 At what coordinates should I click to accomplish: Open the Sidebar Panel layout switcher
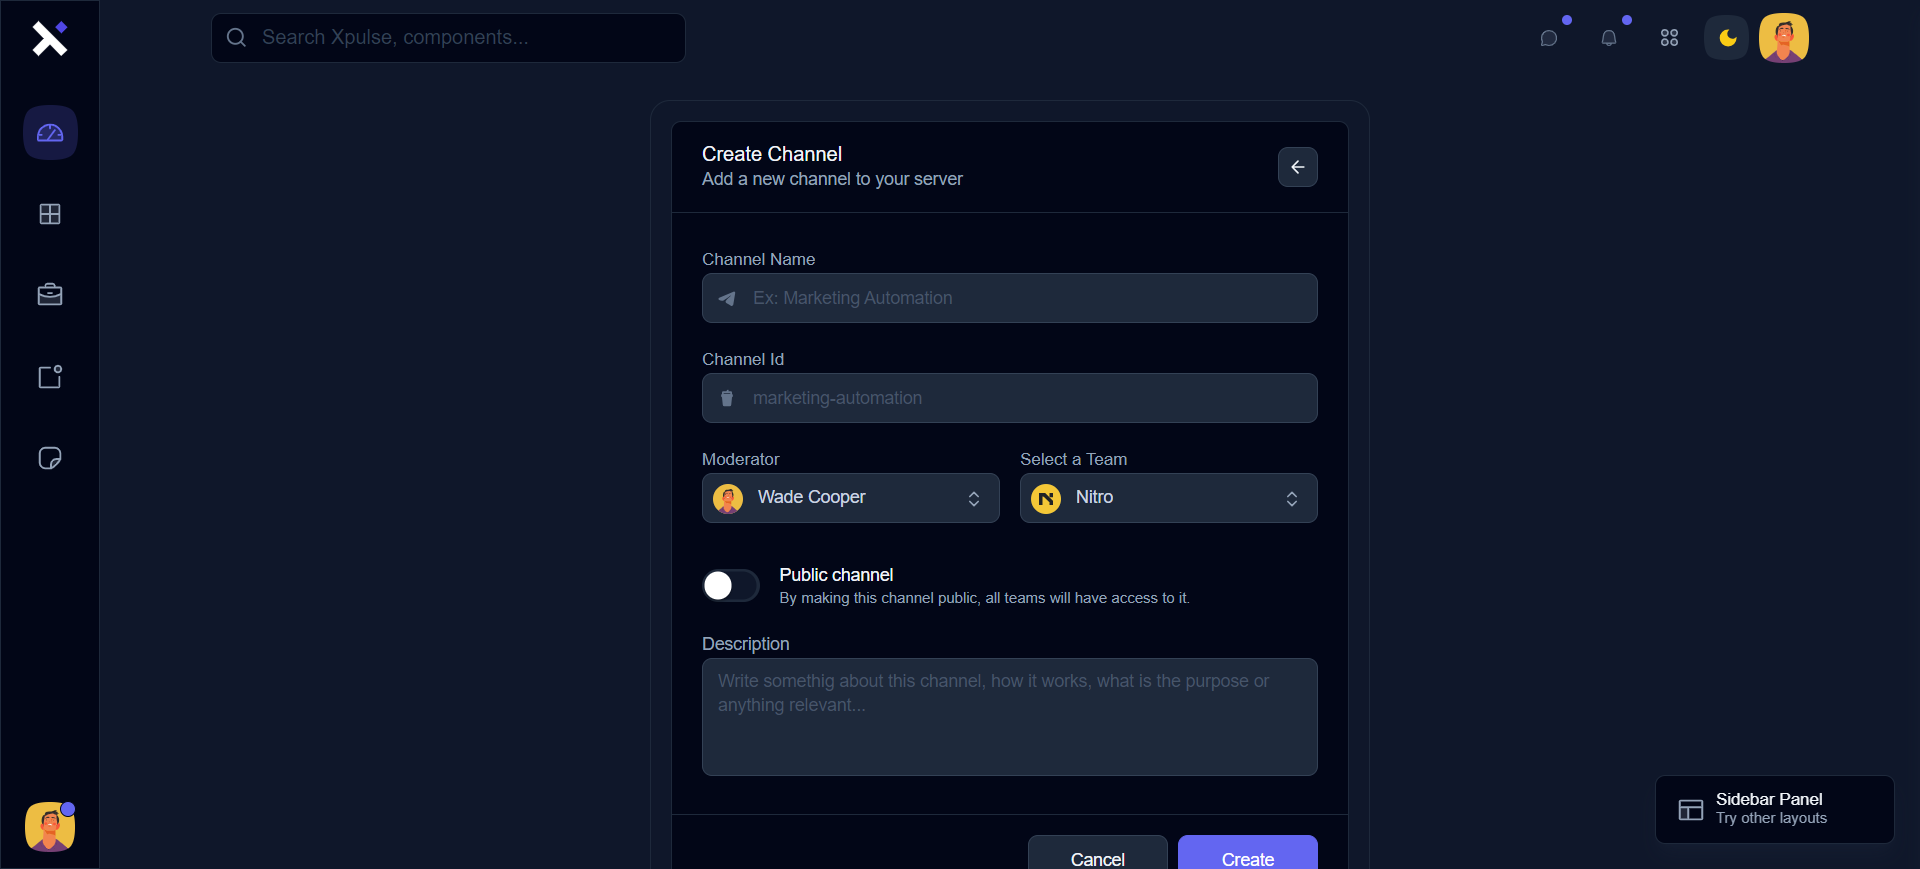1774,809
